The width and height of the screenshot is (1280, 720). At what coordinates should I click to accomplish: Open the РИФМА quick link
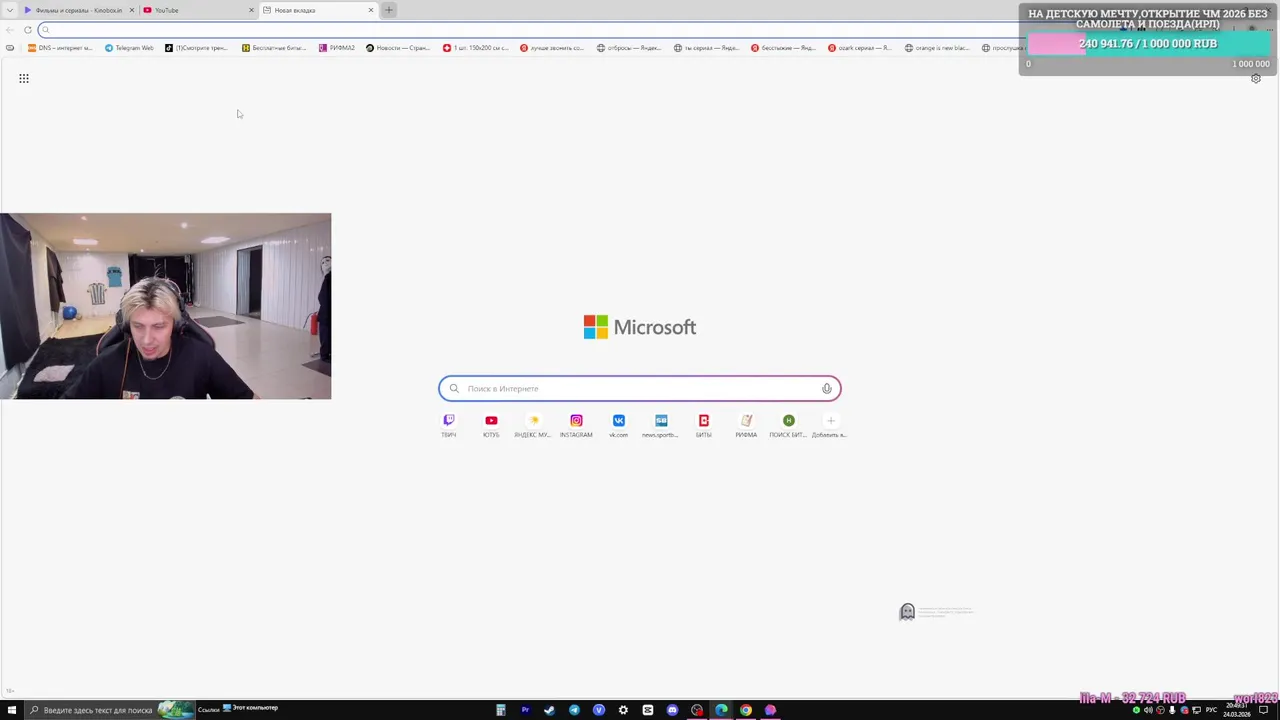[x=746, y=425]
